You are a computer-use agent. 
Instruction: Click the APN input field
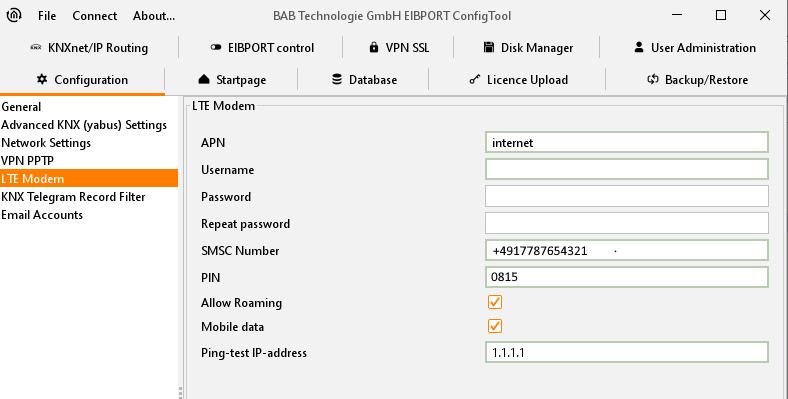point(627,142)
